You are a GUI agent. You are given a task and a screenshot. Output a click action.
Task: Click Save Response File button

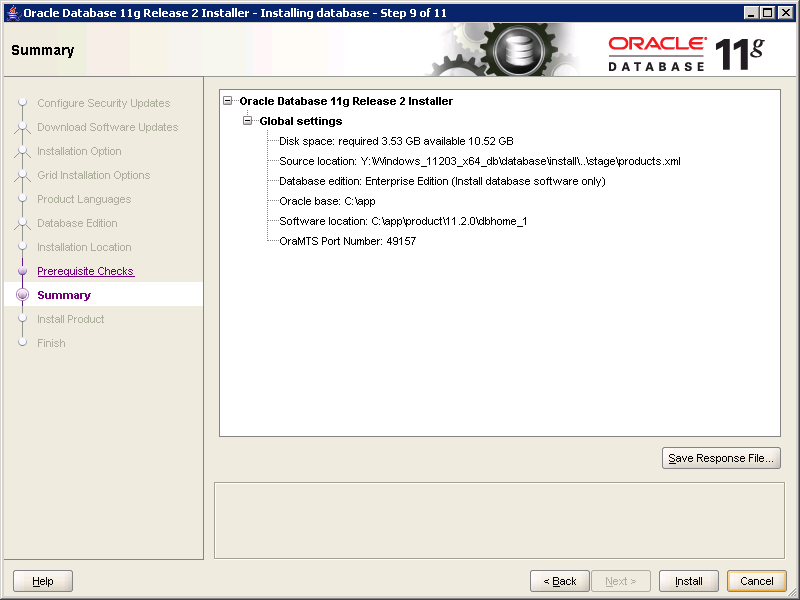[x=721, y=458]
